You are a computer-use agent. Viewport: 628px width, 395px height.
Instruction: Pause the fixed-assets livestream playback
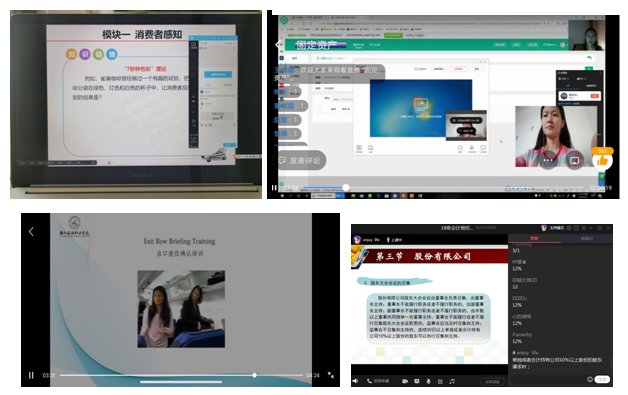point(274,187)
